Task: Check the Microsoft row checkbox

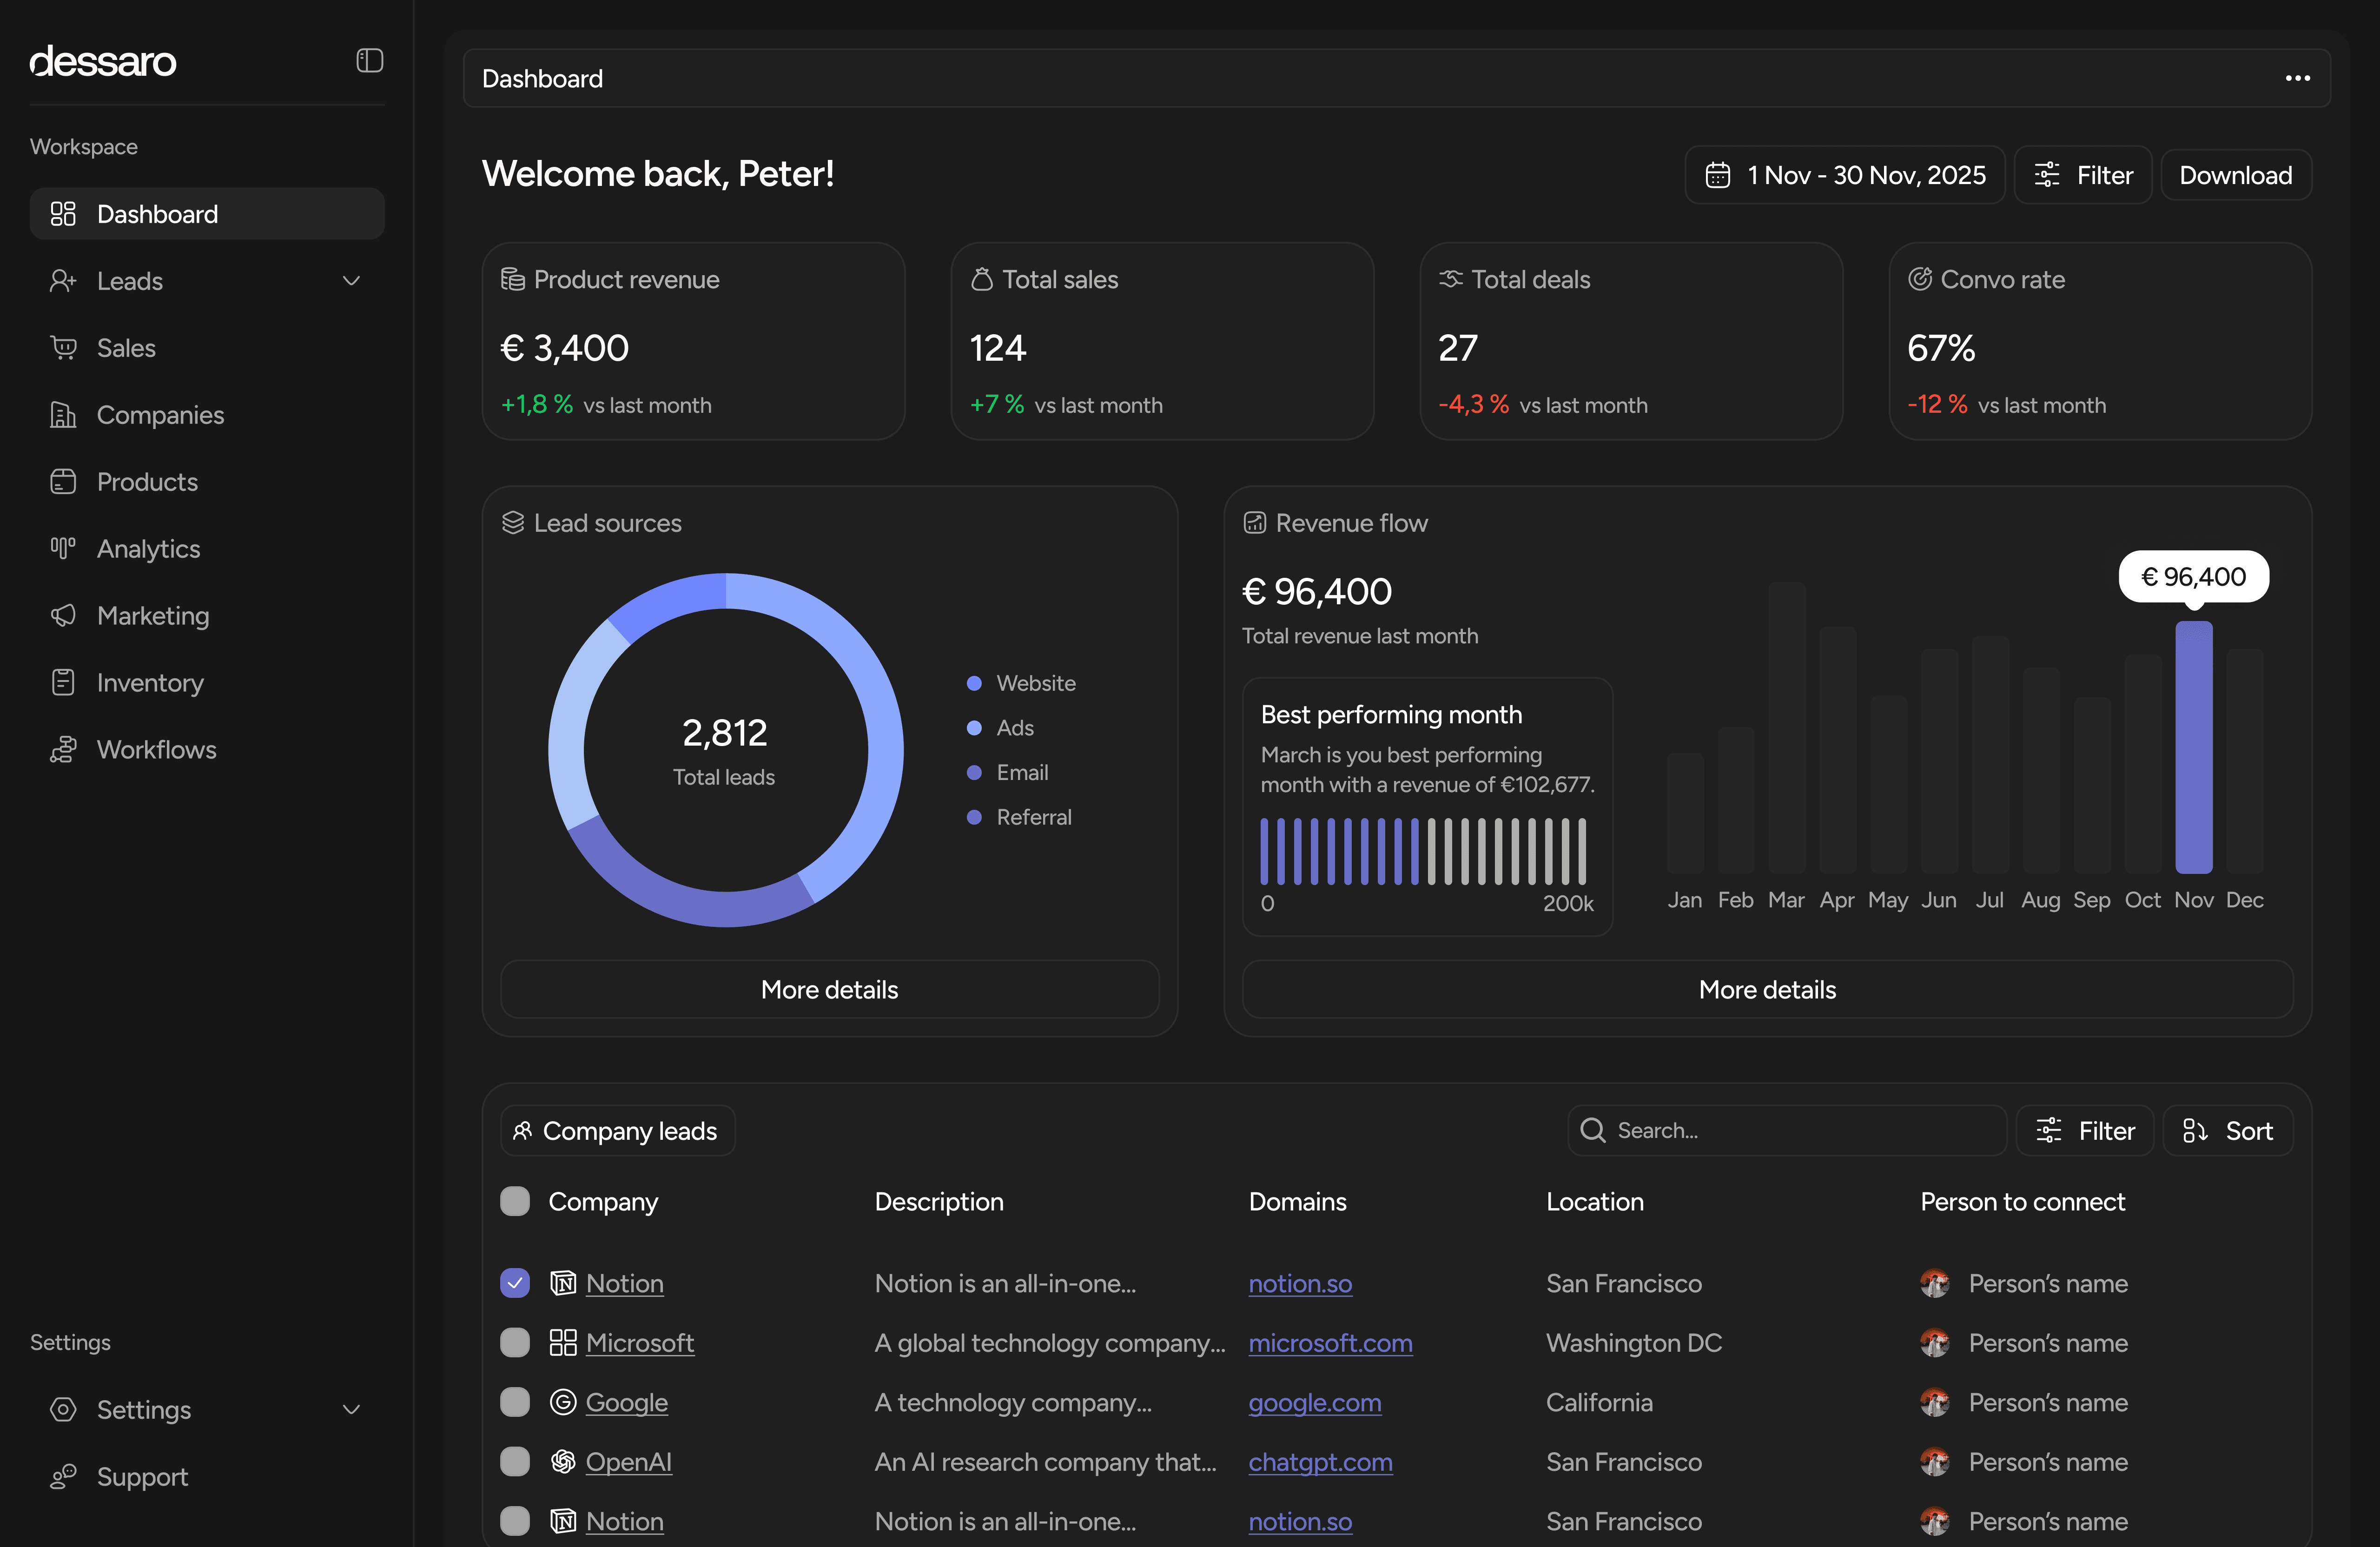Action: point(515,1342)
